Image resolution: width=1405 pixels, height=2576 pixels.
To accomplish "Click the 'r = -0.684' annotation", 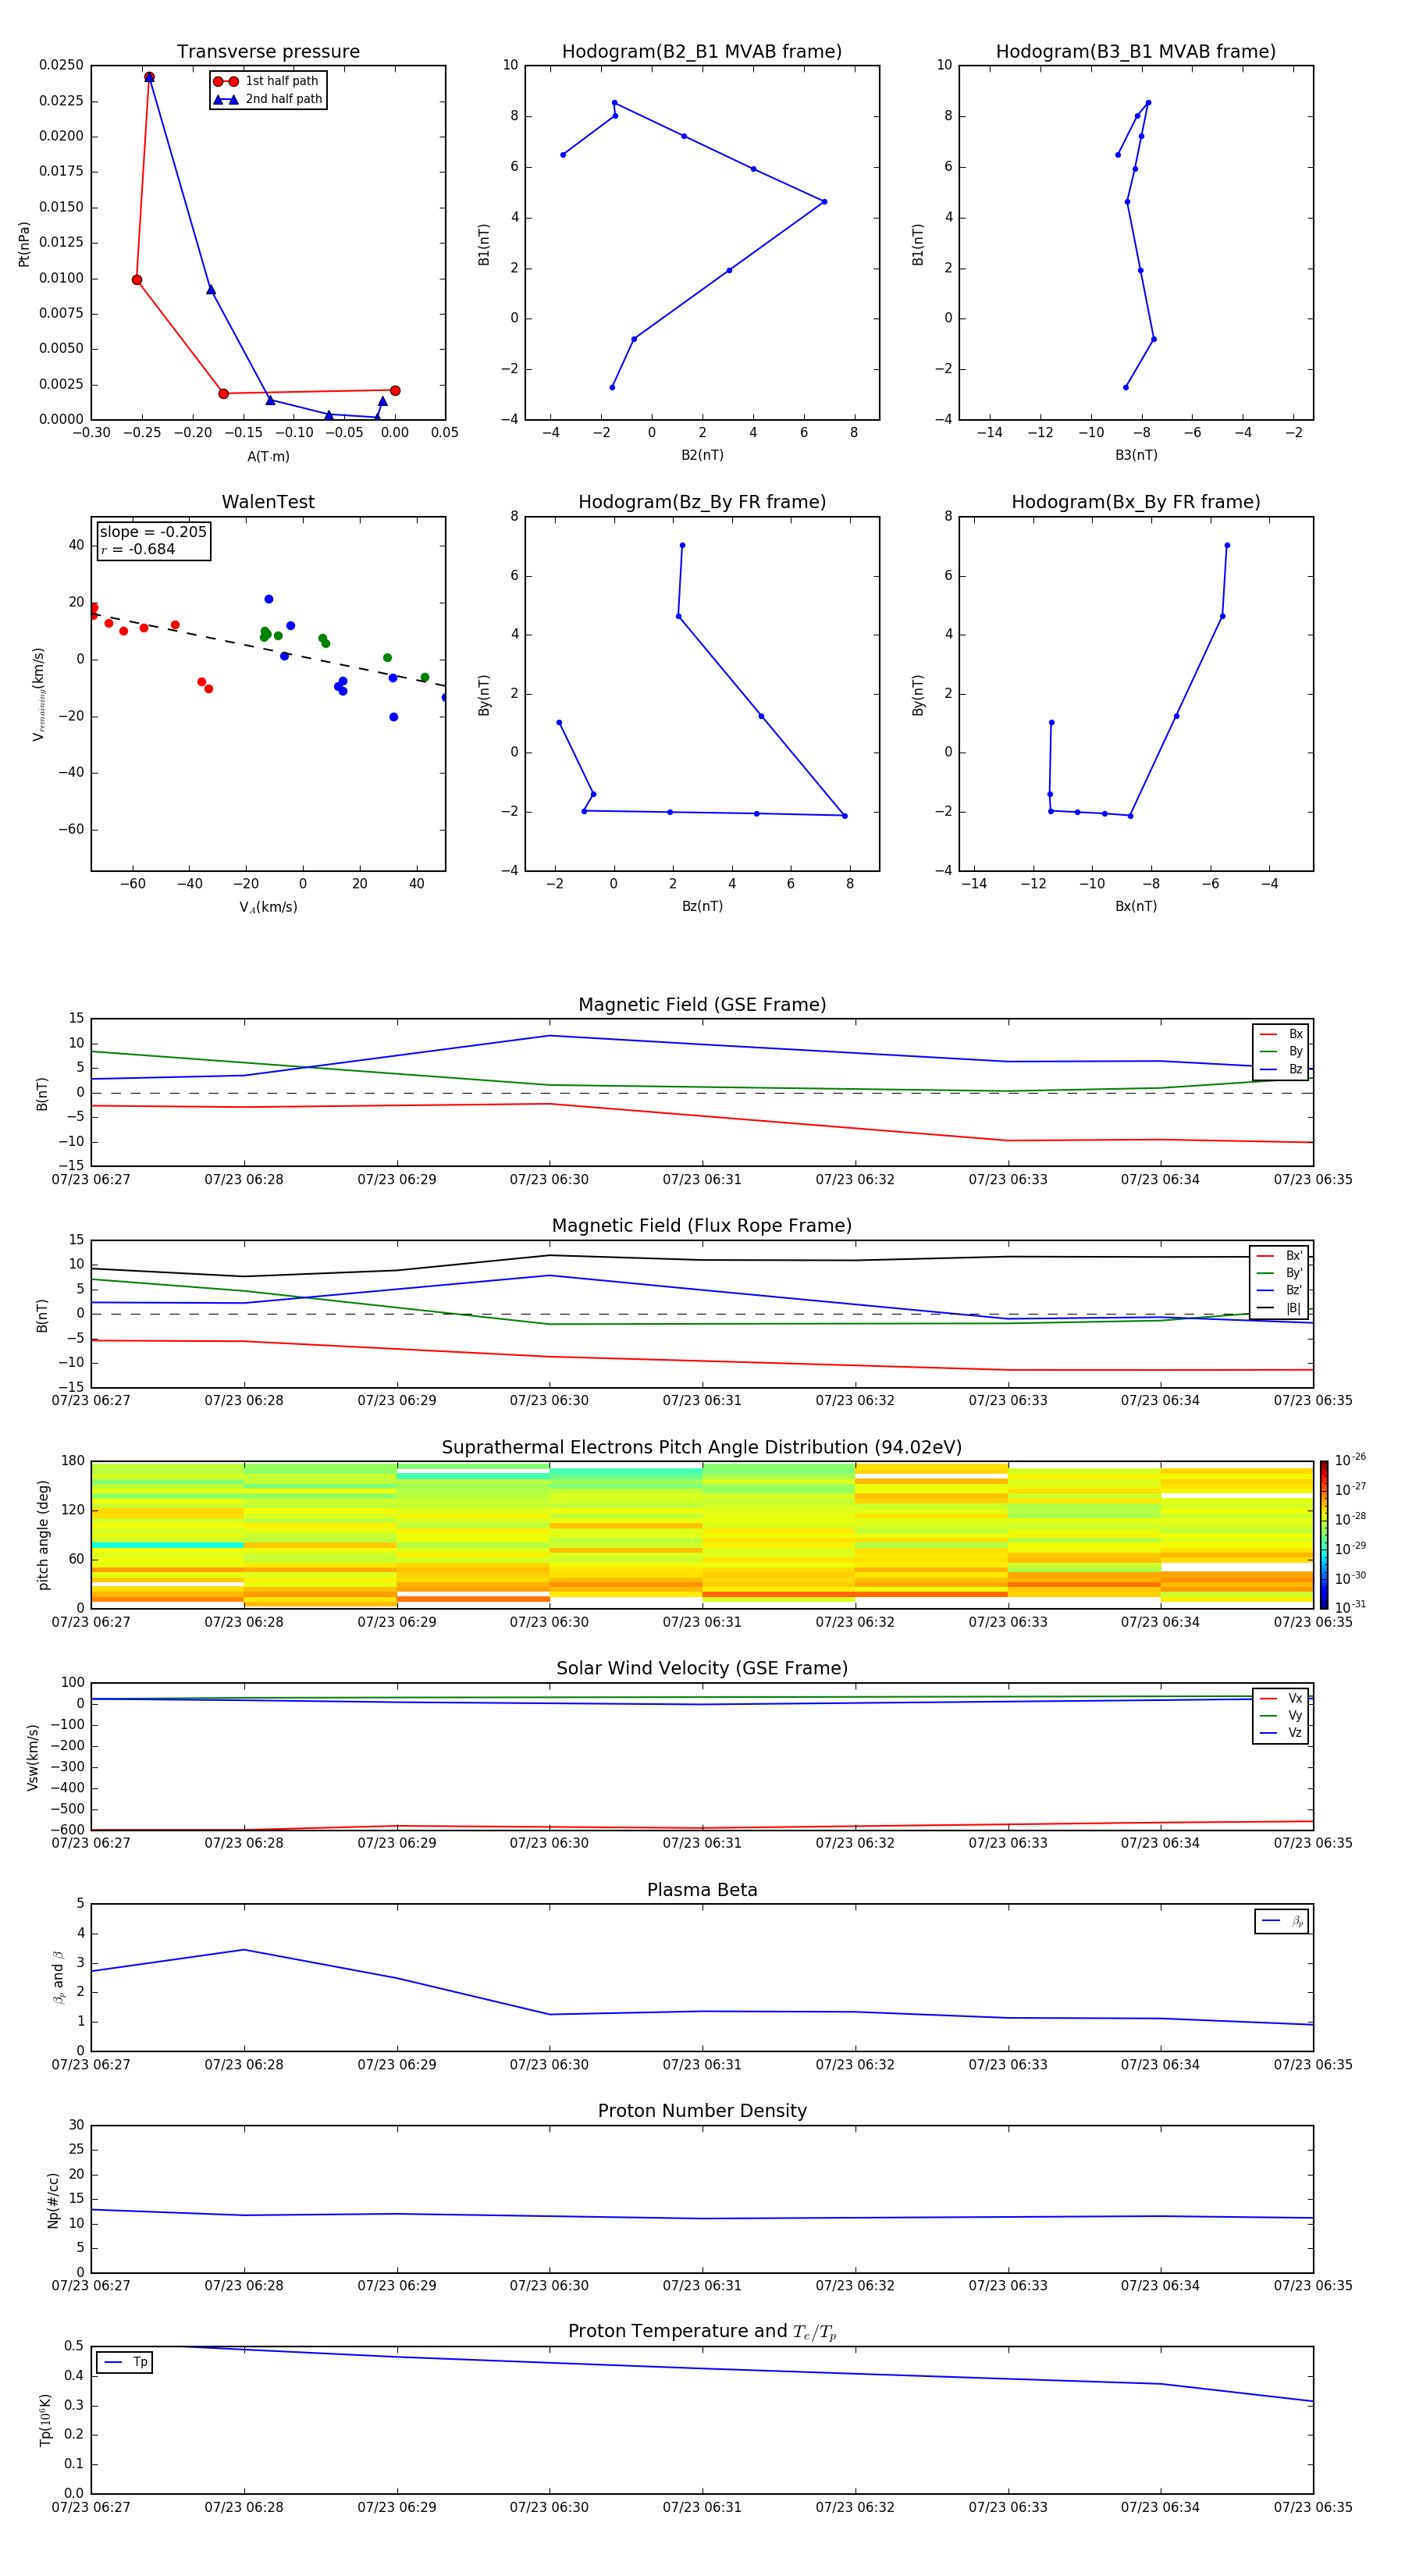I will 138,549.
